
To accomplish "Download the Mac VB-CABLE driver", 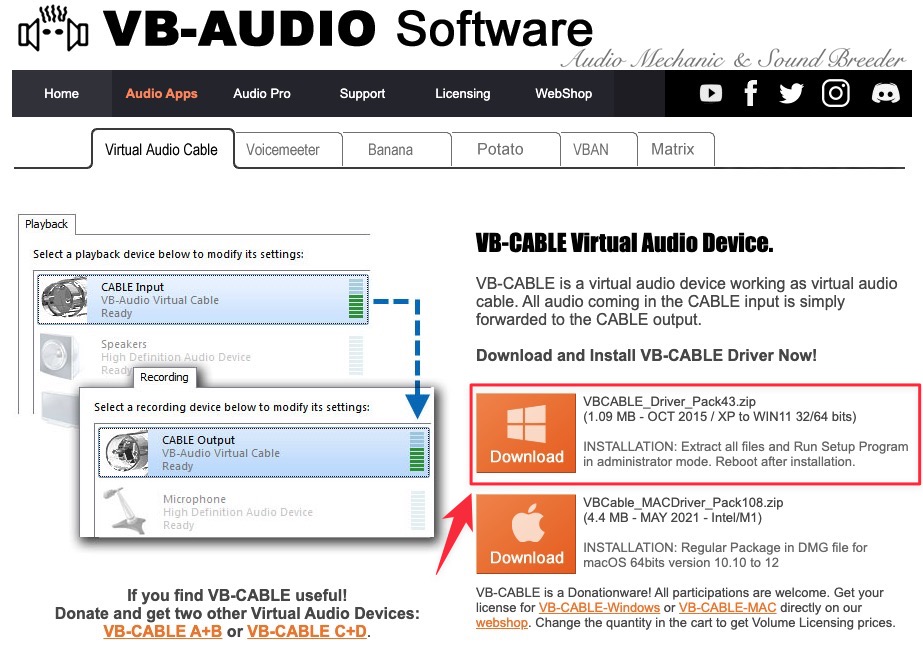I will 526,533.
